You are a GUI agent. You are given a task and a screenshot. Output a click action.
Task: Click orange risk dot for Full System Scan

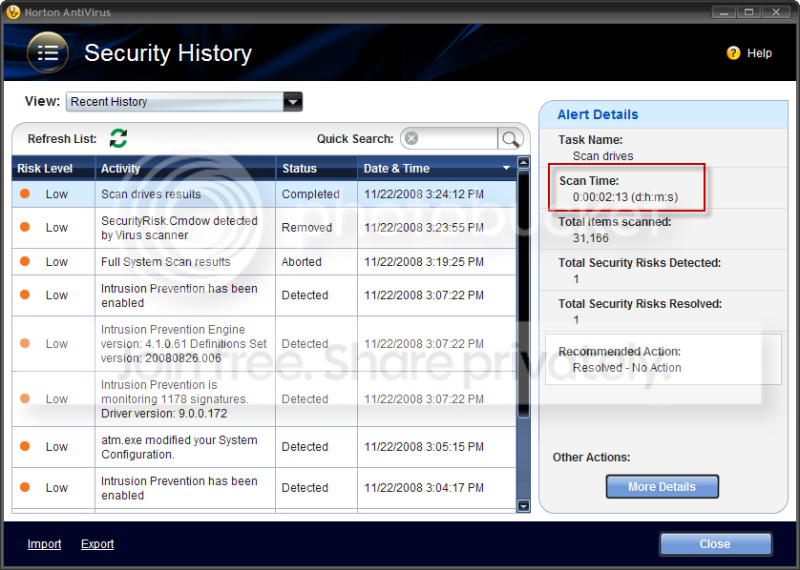(24, 261)
